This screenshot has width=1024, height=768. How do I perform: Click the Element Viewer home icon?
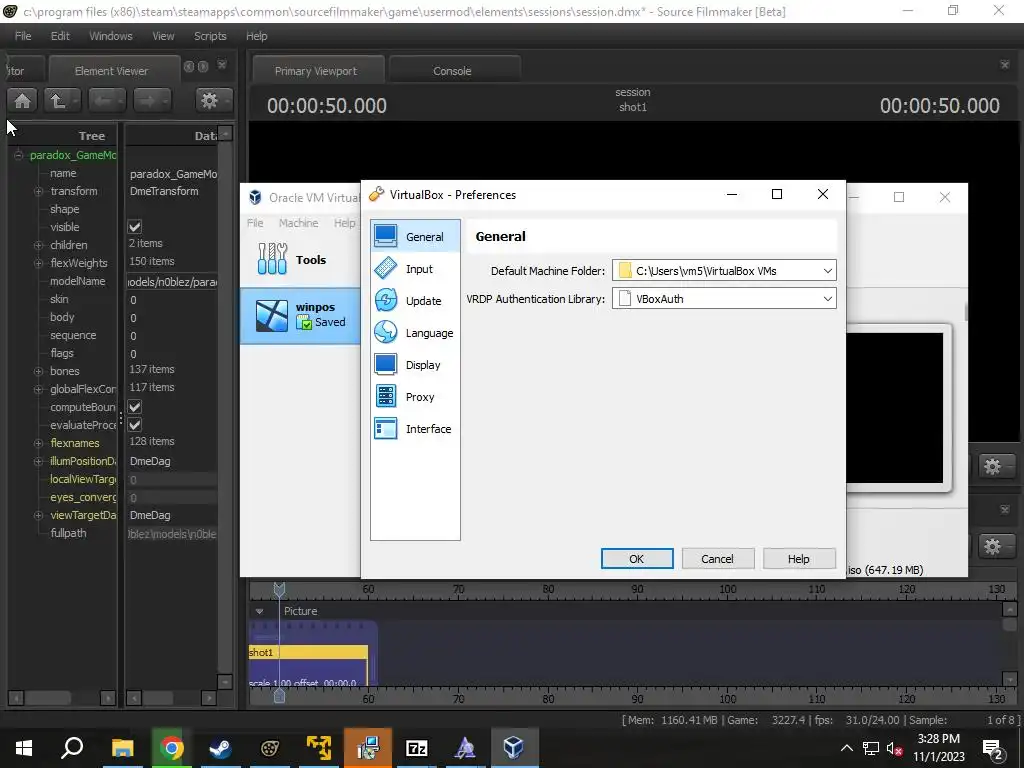(22, 101)
